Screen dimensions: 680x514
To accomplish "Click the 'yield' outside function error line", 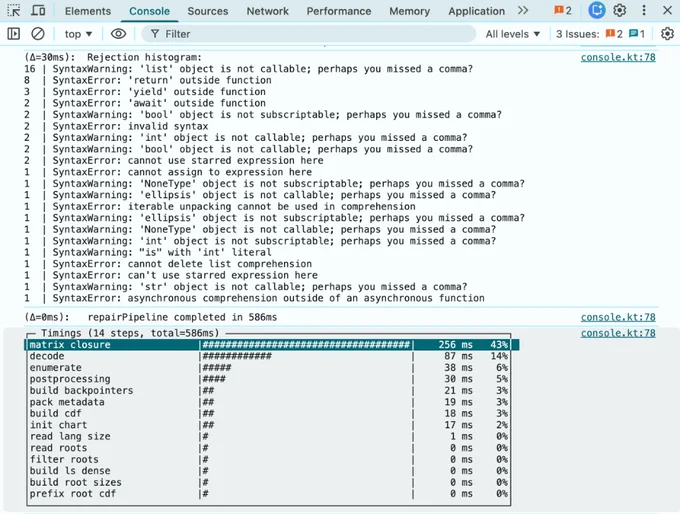I will click(145, 92).
